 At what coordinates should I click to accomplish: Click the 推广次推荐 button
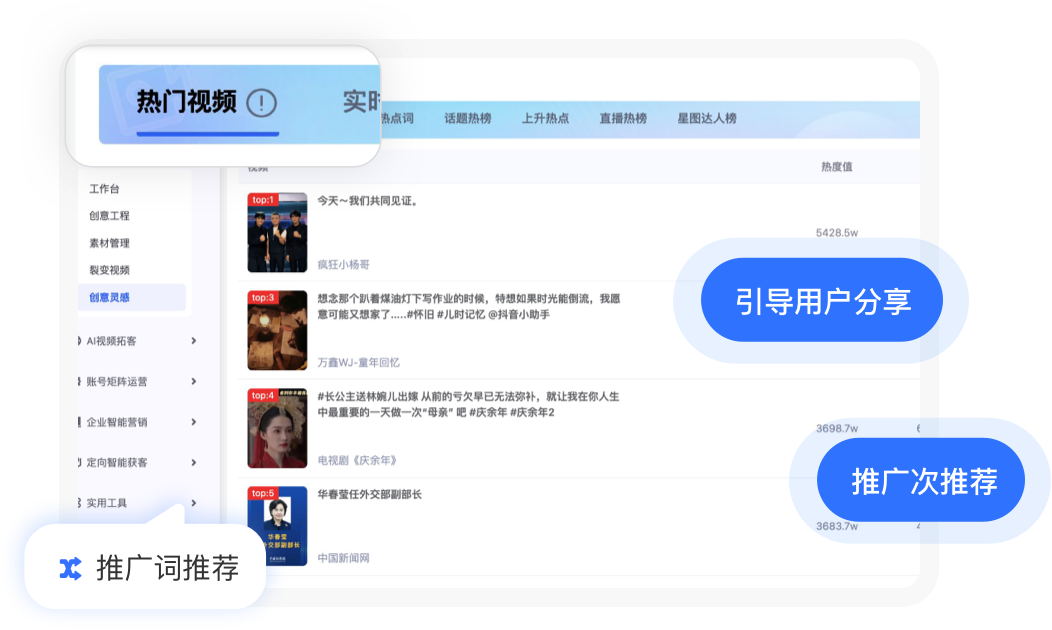[x=923, y=481]
